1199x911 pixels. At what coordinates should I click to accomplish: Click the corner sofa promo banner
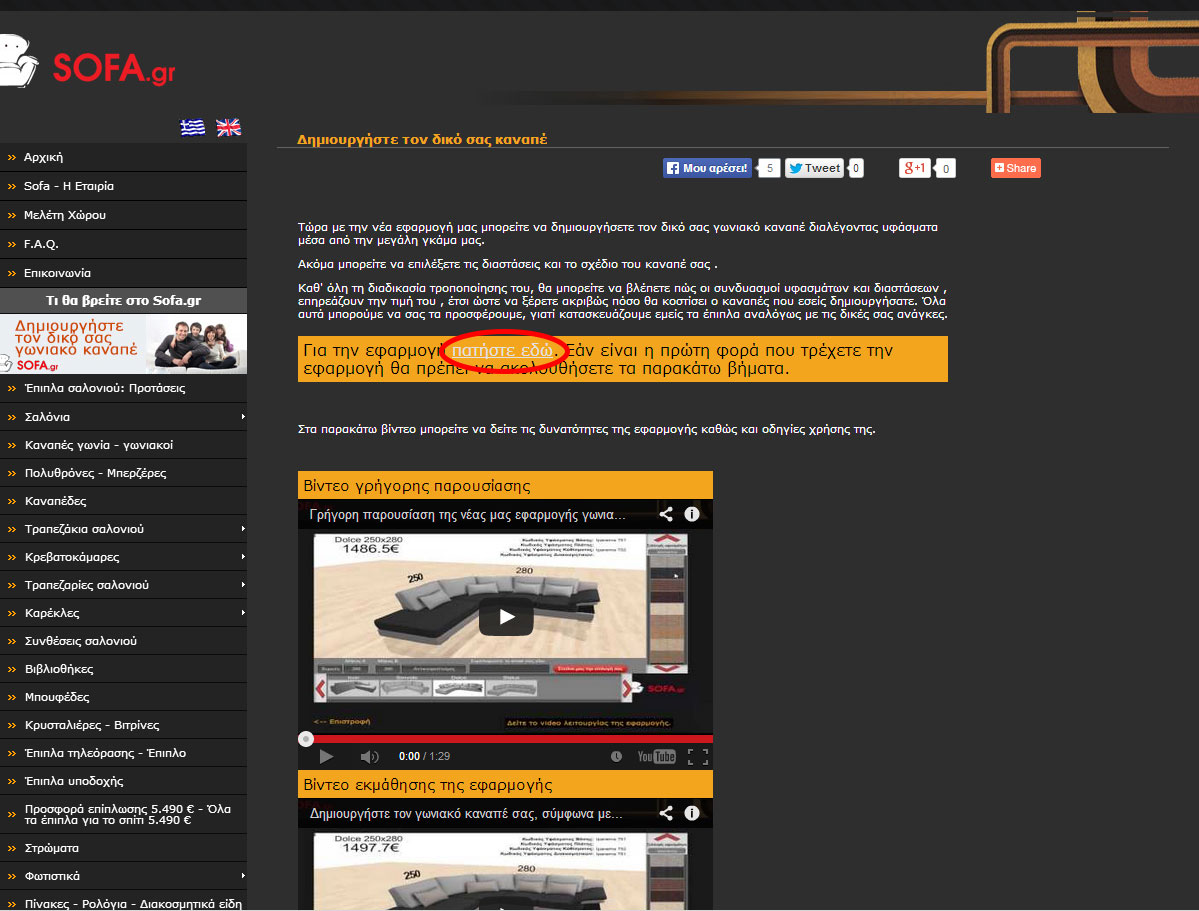123,344
